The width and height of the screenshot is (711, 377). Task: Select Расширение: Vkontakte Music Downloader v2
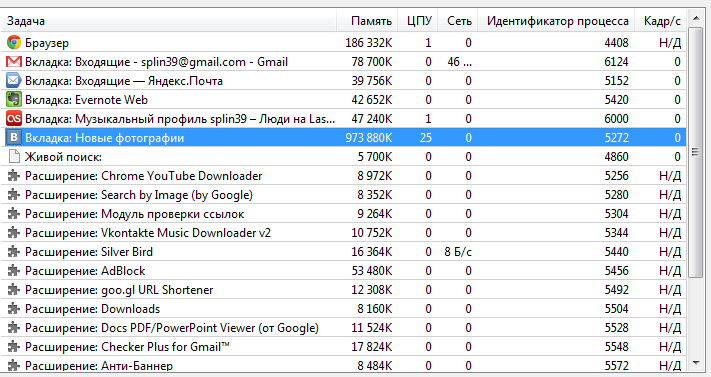(344, 233)
